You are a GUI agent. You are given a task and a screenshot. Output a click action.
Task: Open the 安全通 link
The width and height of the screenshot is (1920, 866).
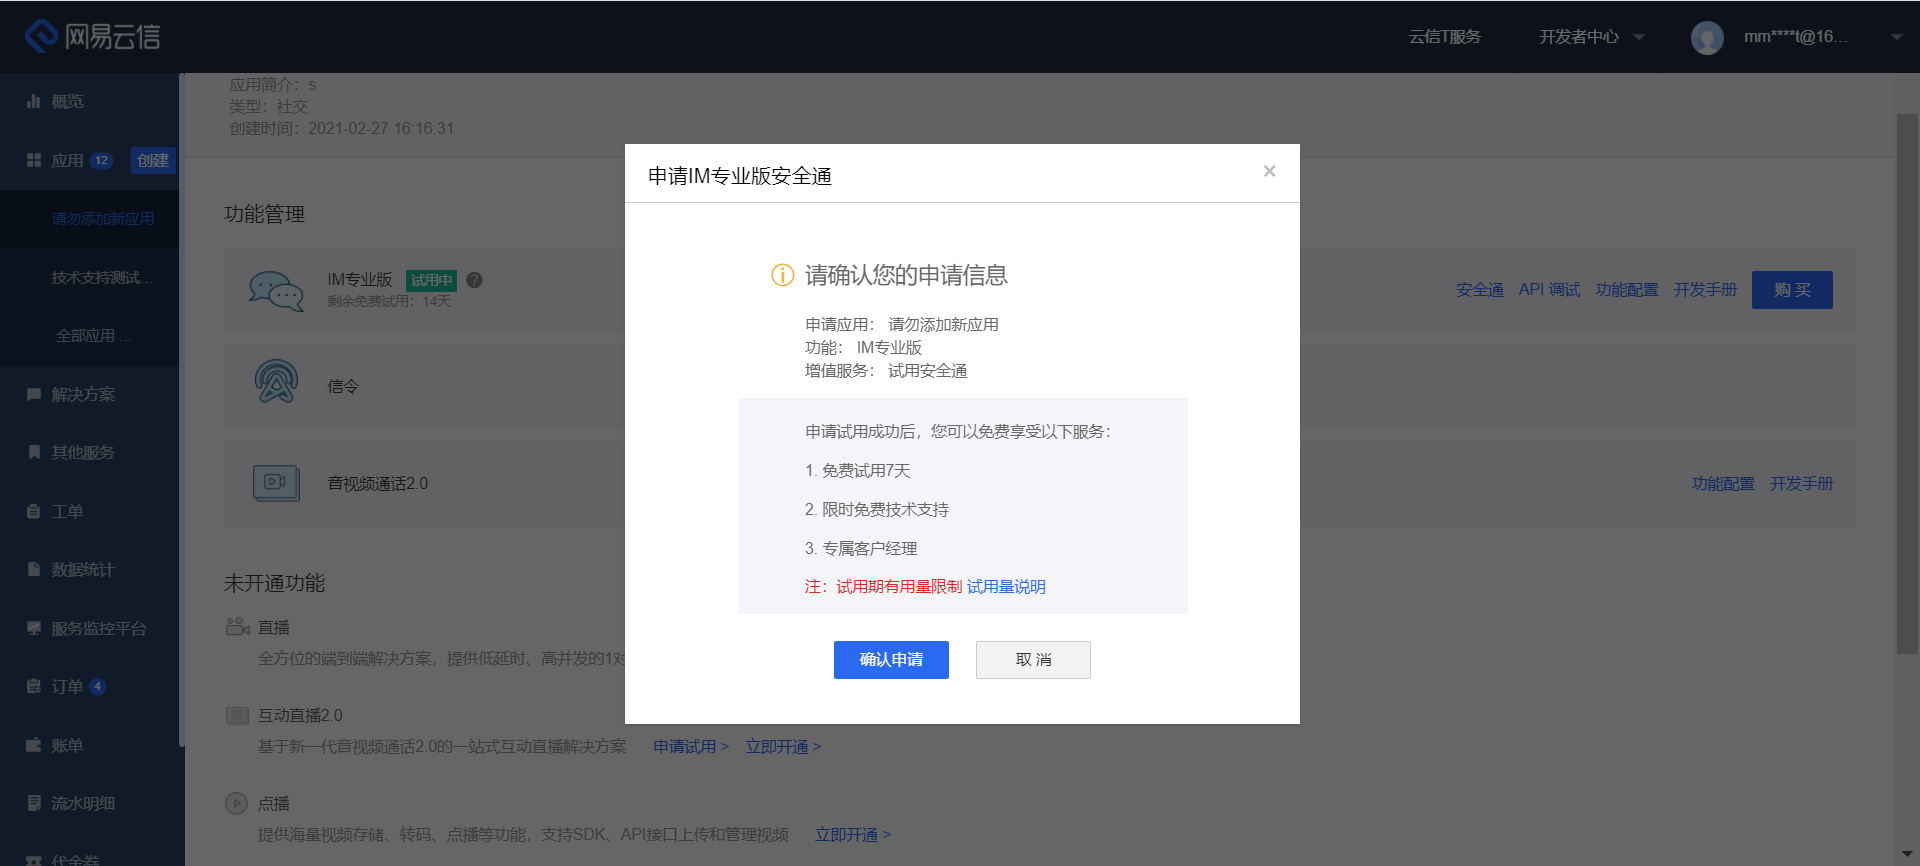pos(1479,290)
